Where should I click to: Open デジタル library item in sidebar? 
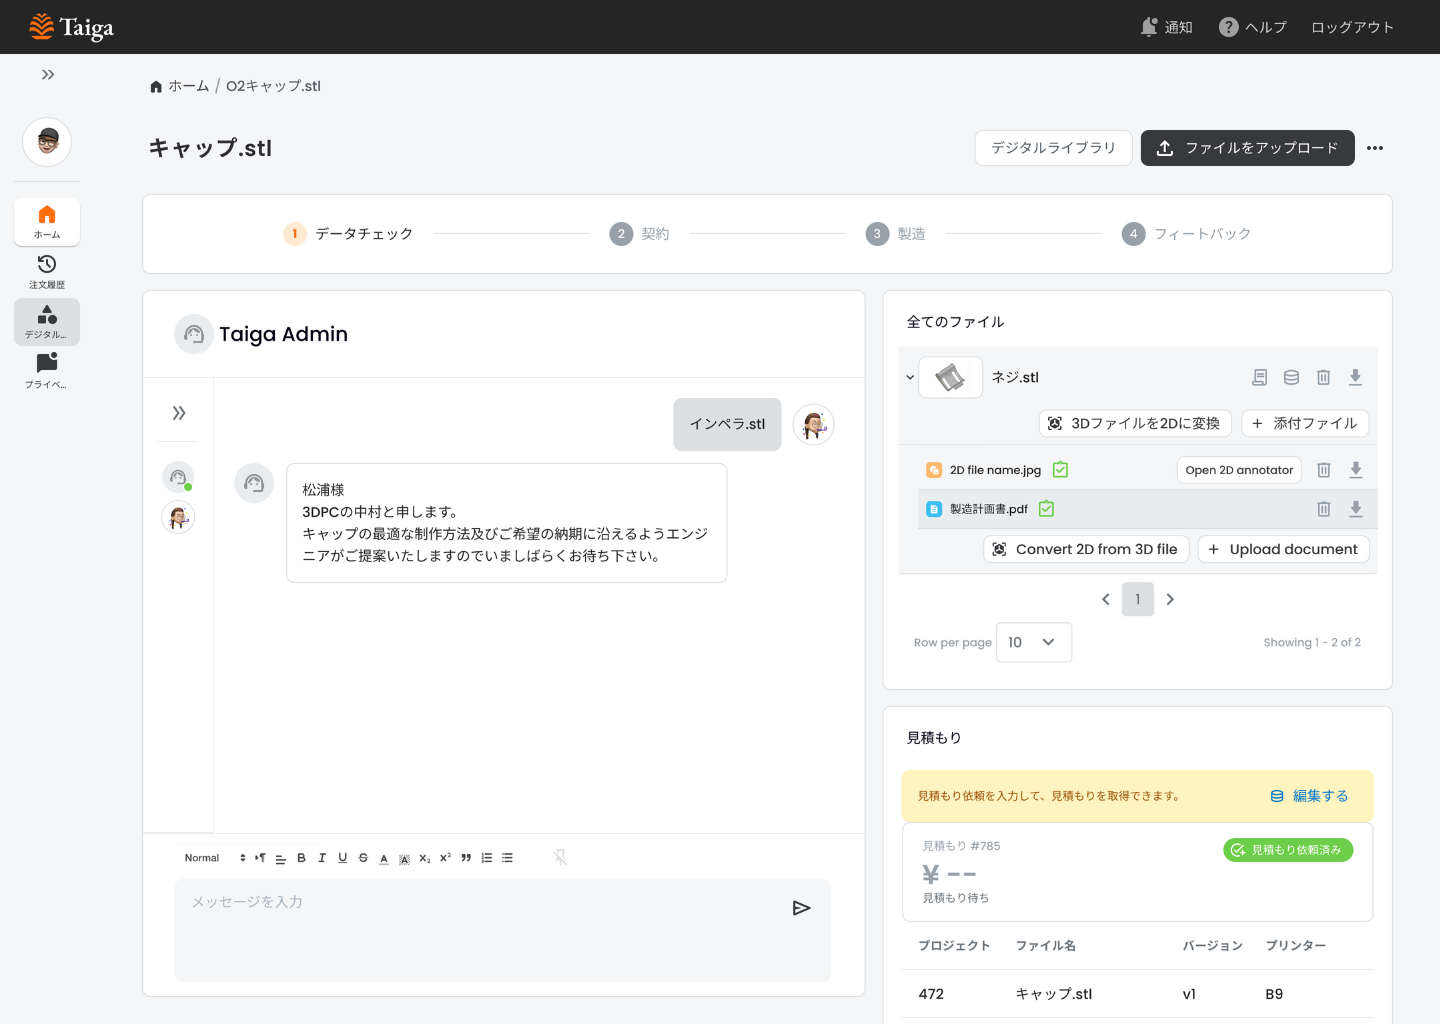(x=47, y=322)
